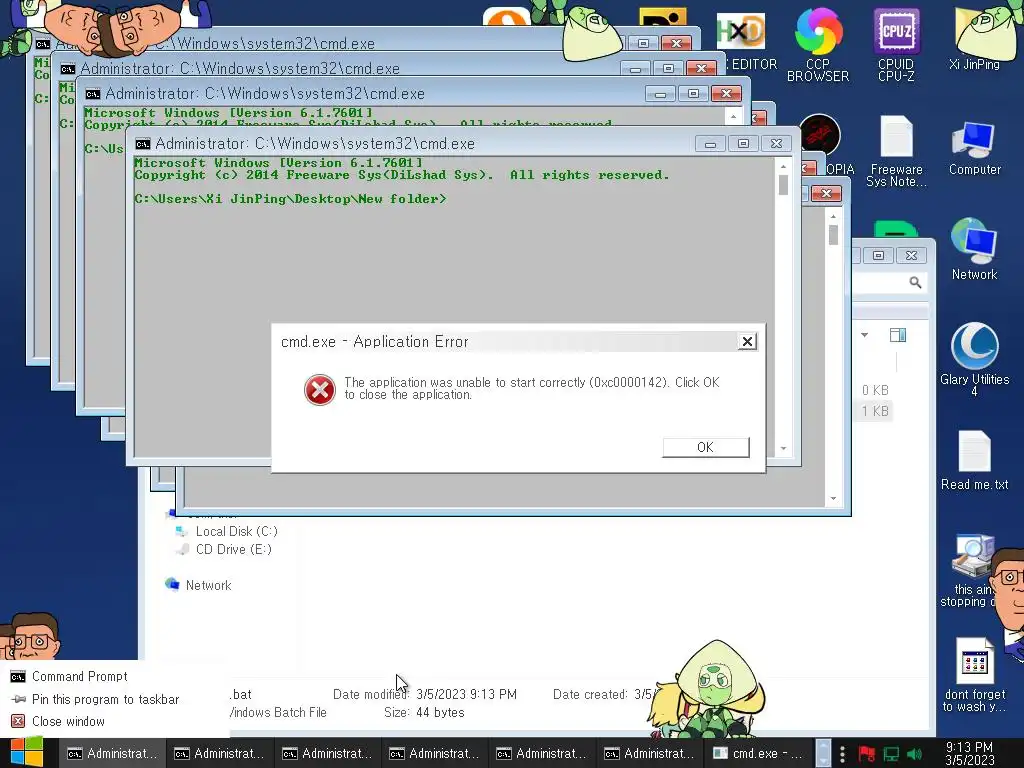The width and height of the screenshot is (1024, 768).
Task: Click the Date modified value 3/5/2023 9:13 PM
Action: pos(466,694)
